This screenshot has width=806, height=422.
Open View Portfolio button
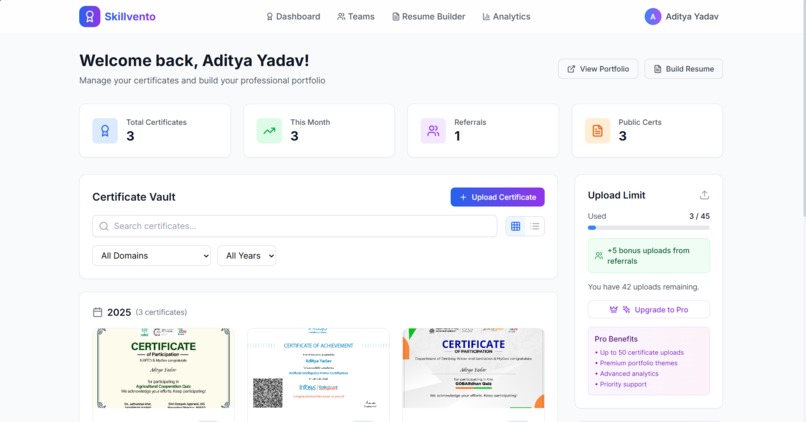pos(598,69)
